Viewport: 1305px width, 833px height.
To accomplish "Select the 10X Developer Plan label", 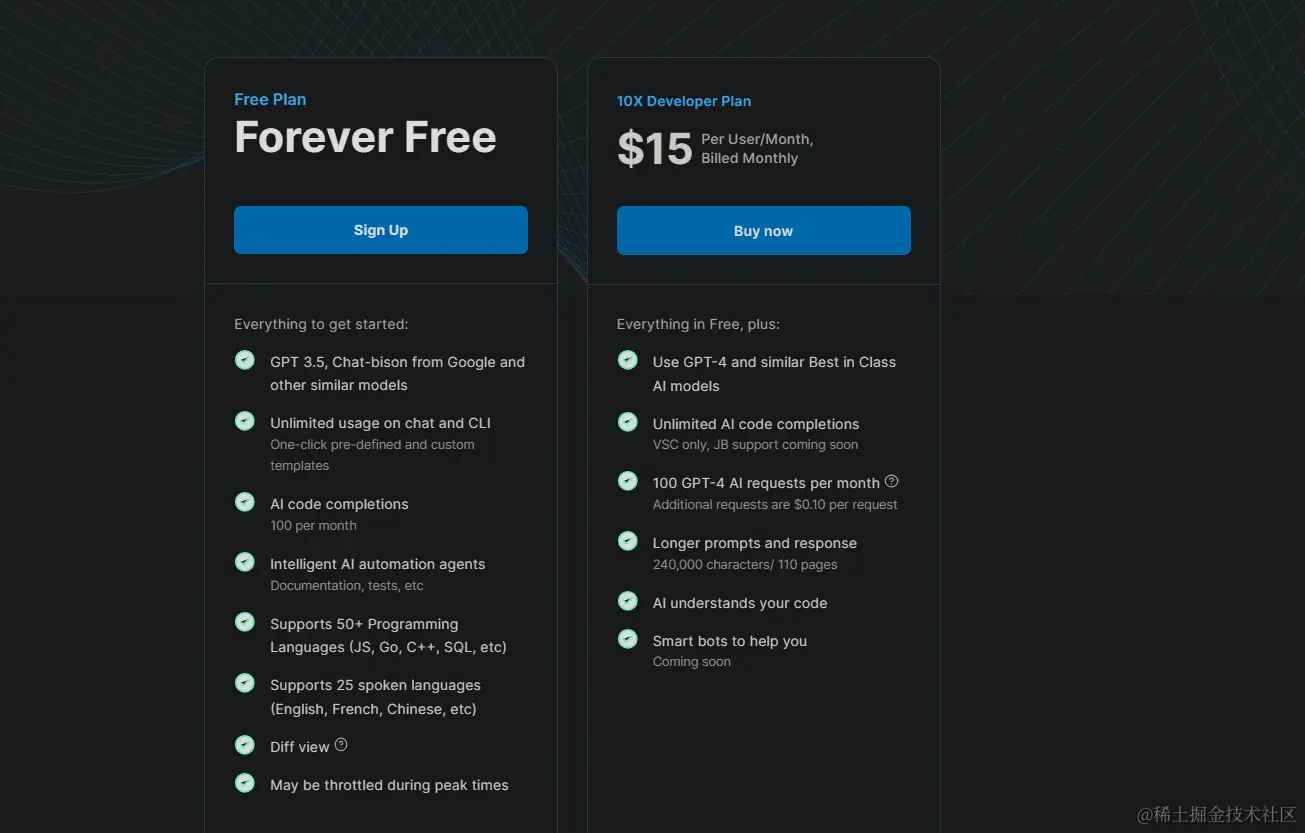I will pyautogui.click(x=684, y=101).
